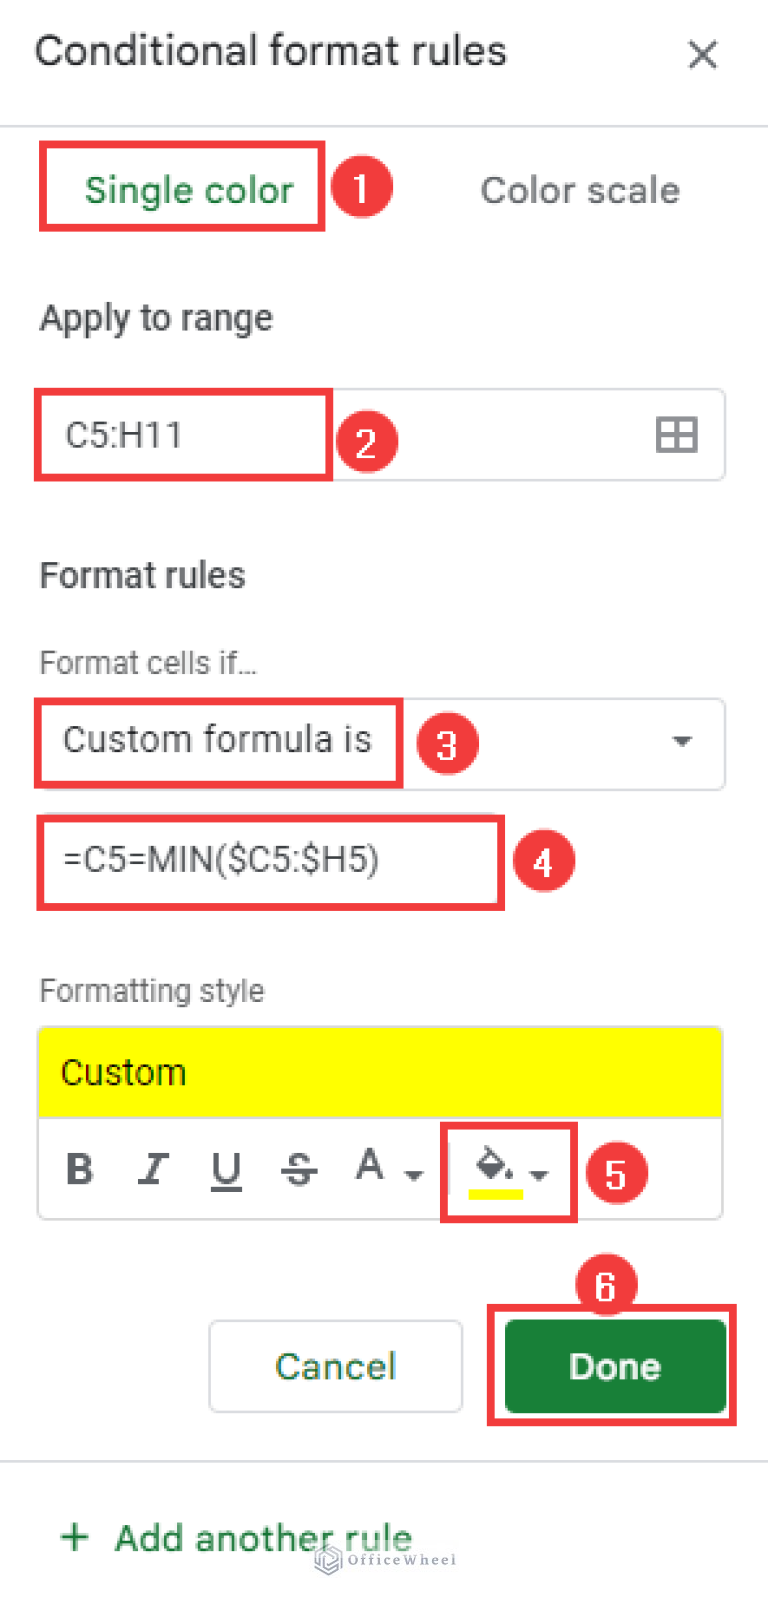Image resolution: width=768 pixels, height=1598 pixels.
Task: Toggle bold formatting
Action: point(80,1168)
